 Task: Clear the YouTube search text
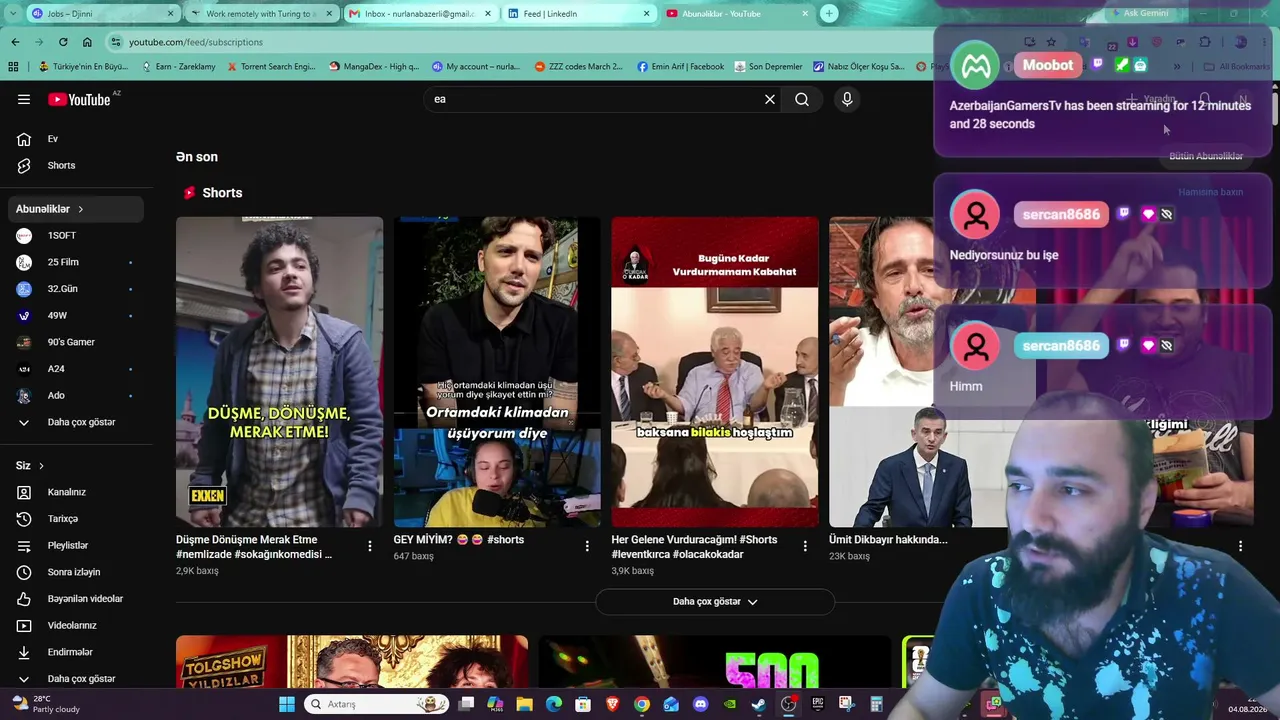pos(770,99)
